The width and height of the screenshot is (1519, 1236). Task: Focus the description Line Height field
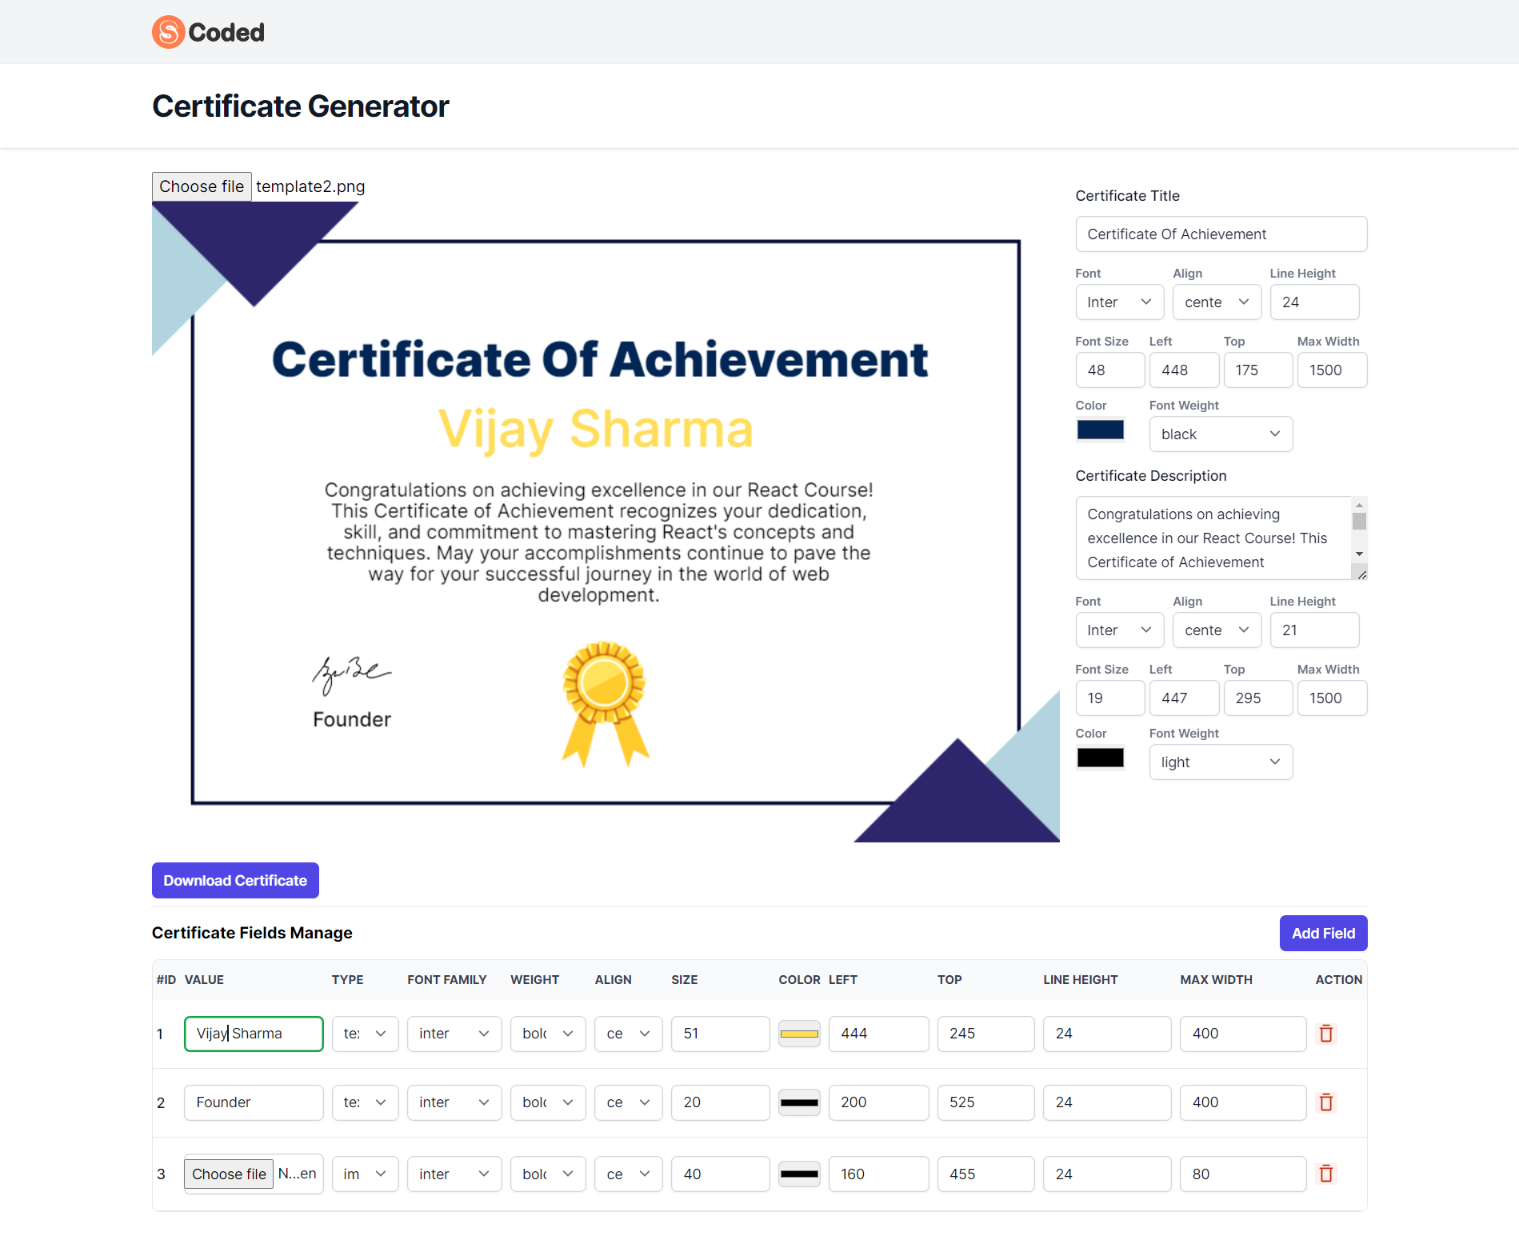click(x=1314, y=630)
